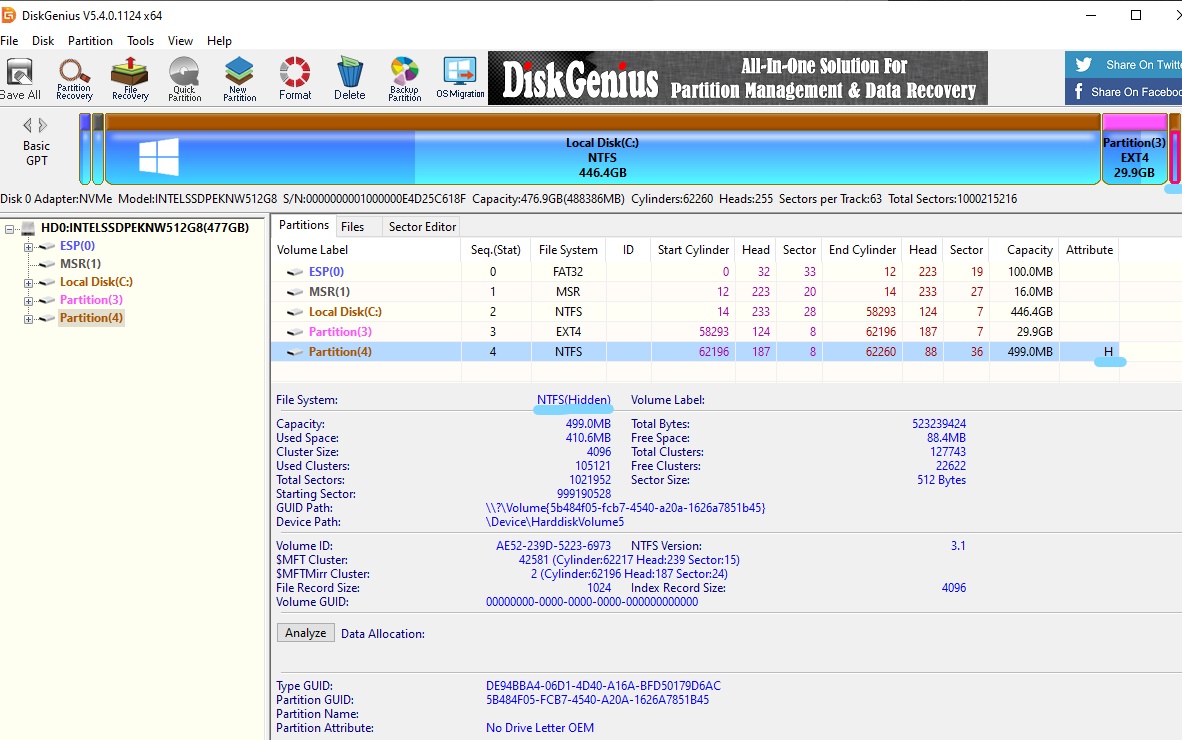Click the Start Cylinder column header

pos(693,250)
